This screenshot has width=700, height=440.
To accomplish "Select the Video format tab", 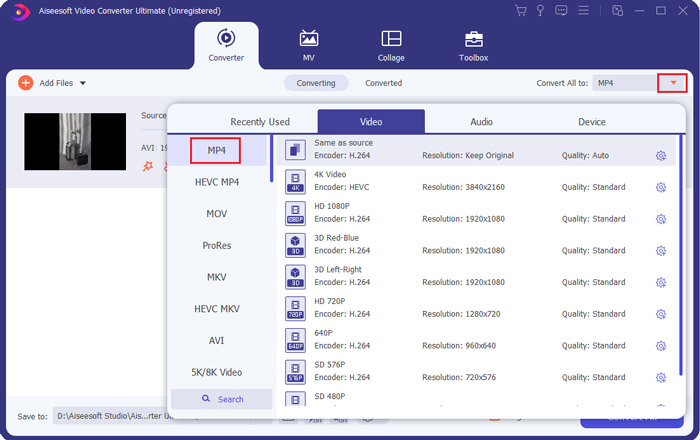I will click(371, 121).
